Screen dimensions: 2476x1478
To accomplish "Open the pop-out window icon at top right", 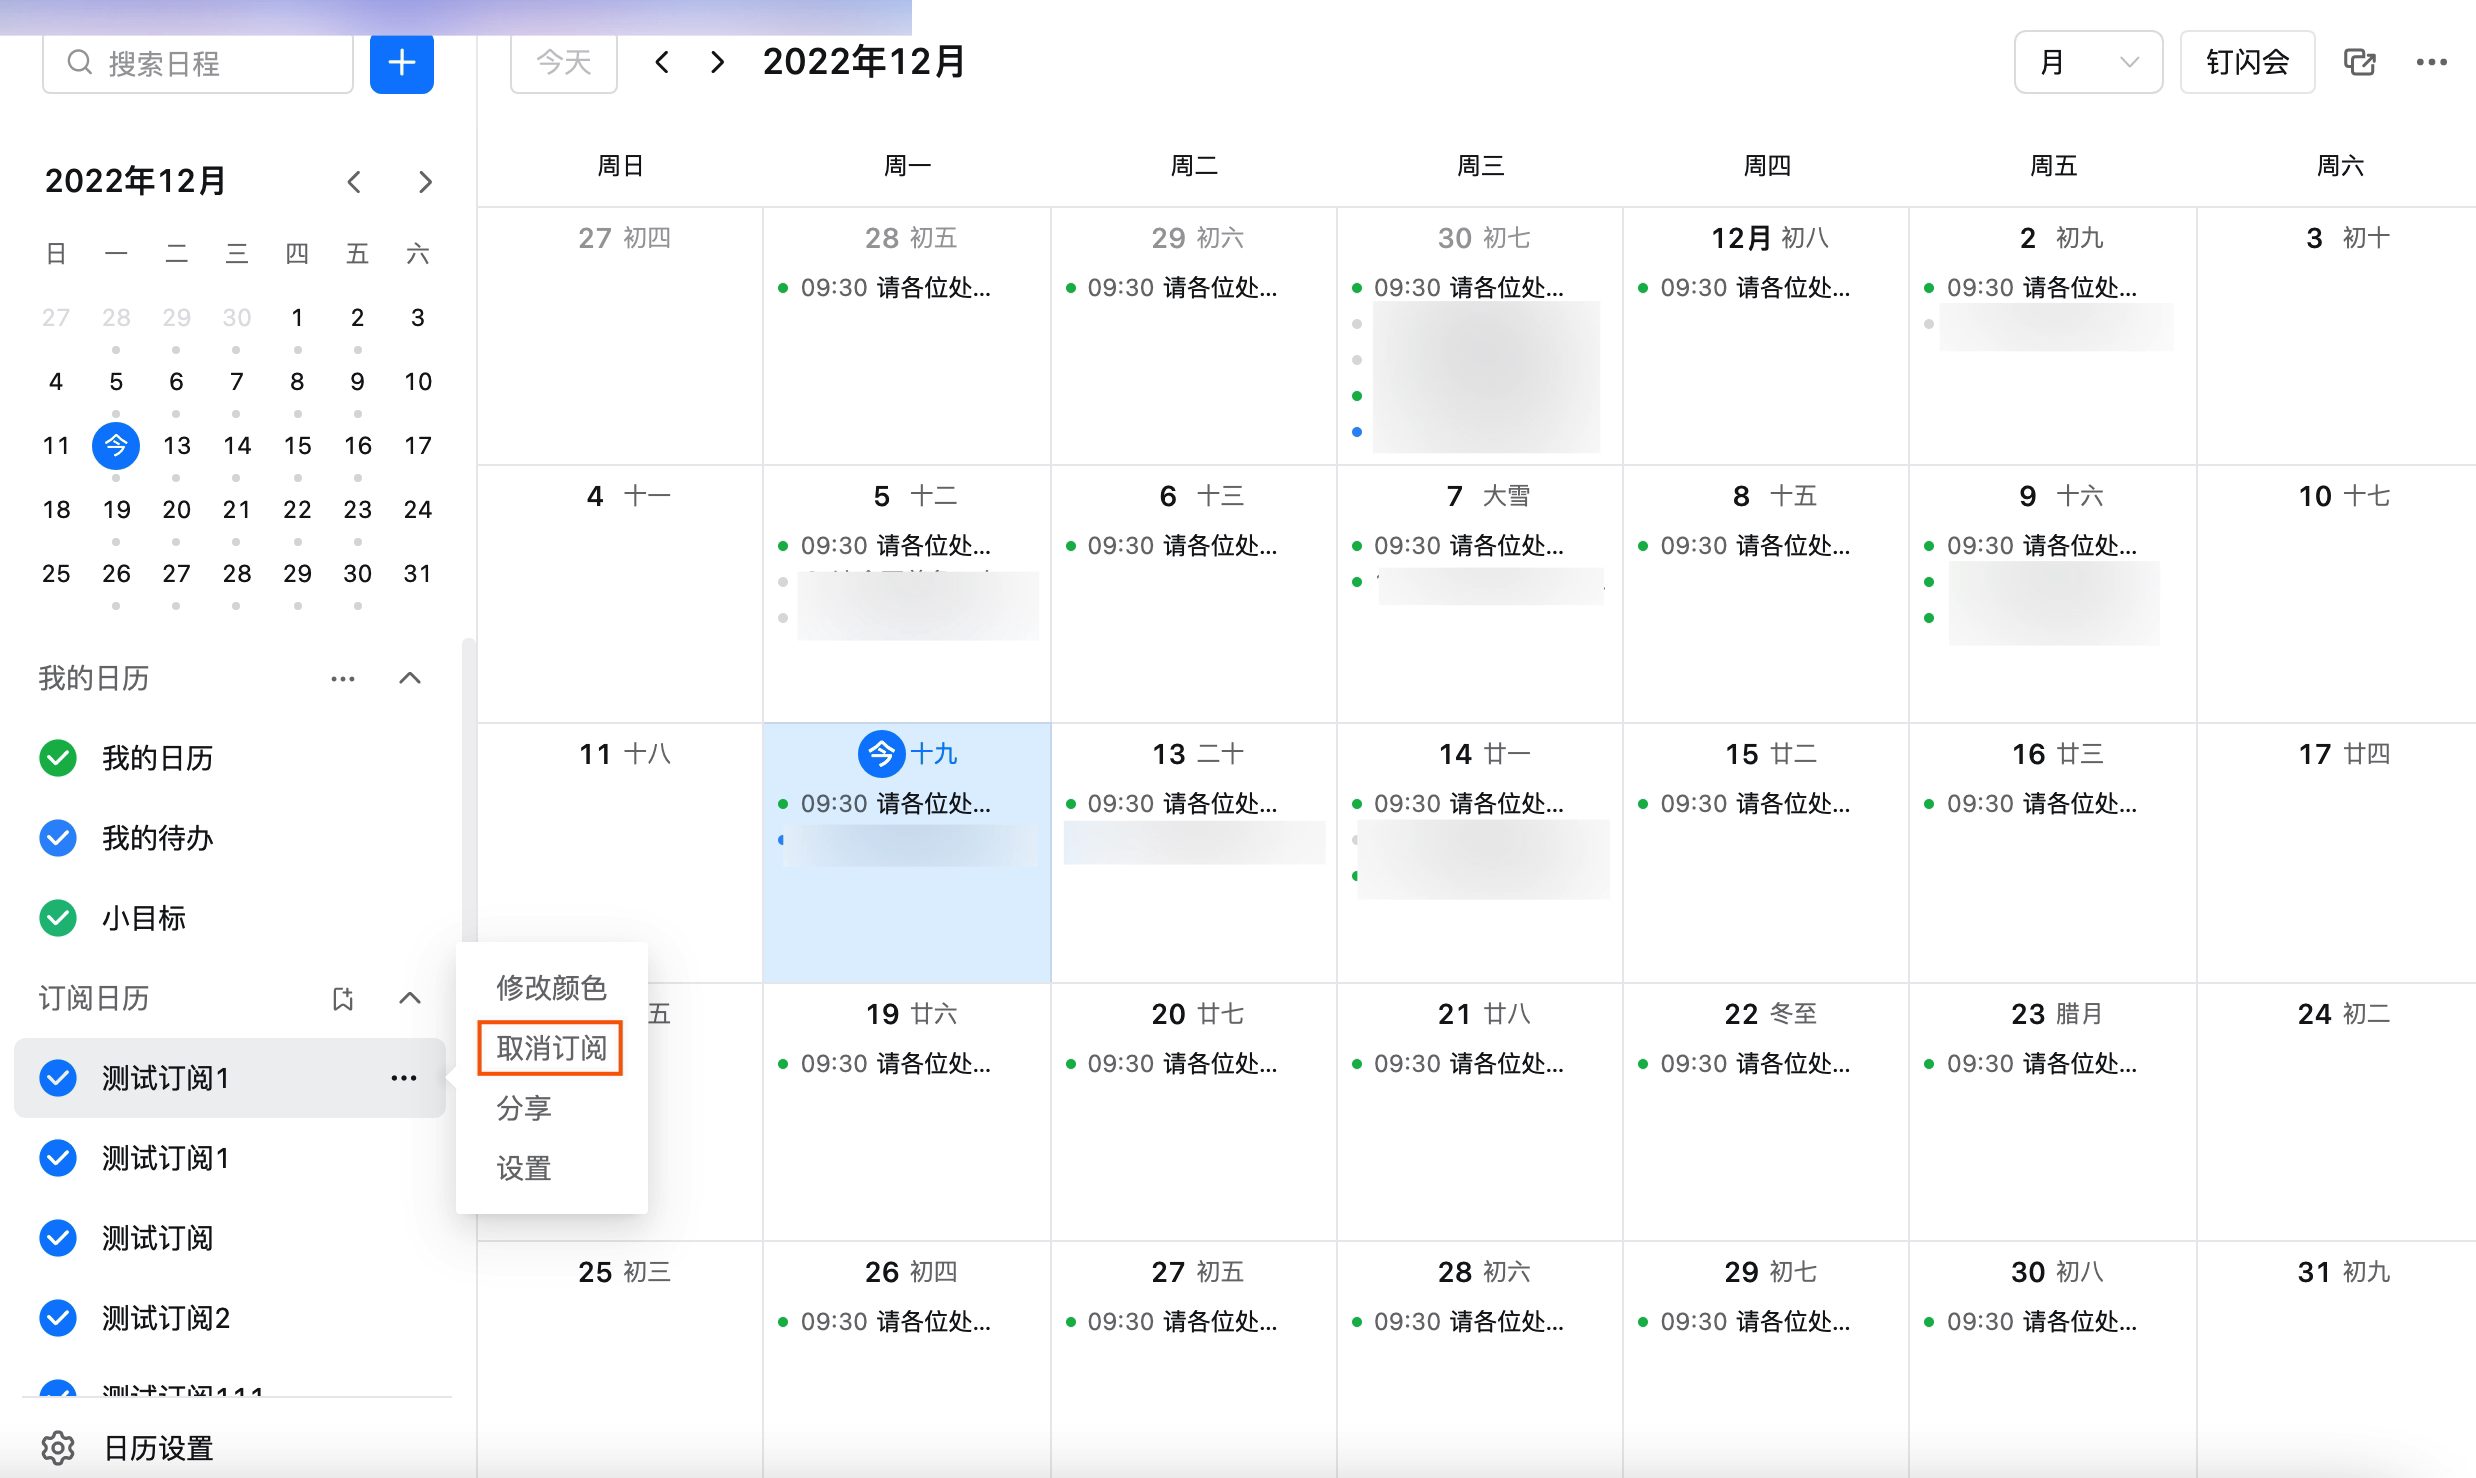I will [2359, 63].
